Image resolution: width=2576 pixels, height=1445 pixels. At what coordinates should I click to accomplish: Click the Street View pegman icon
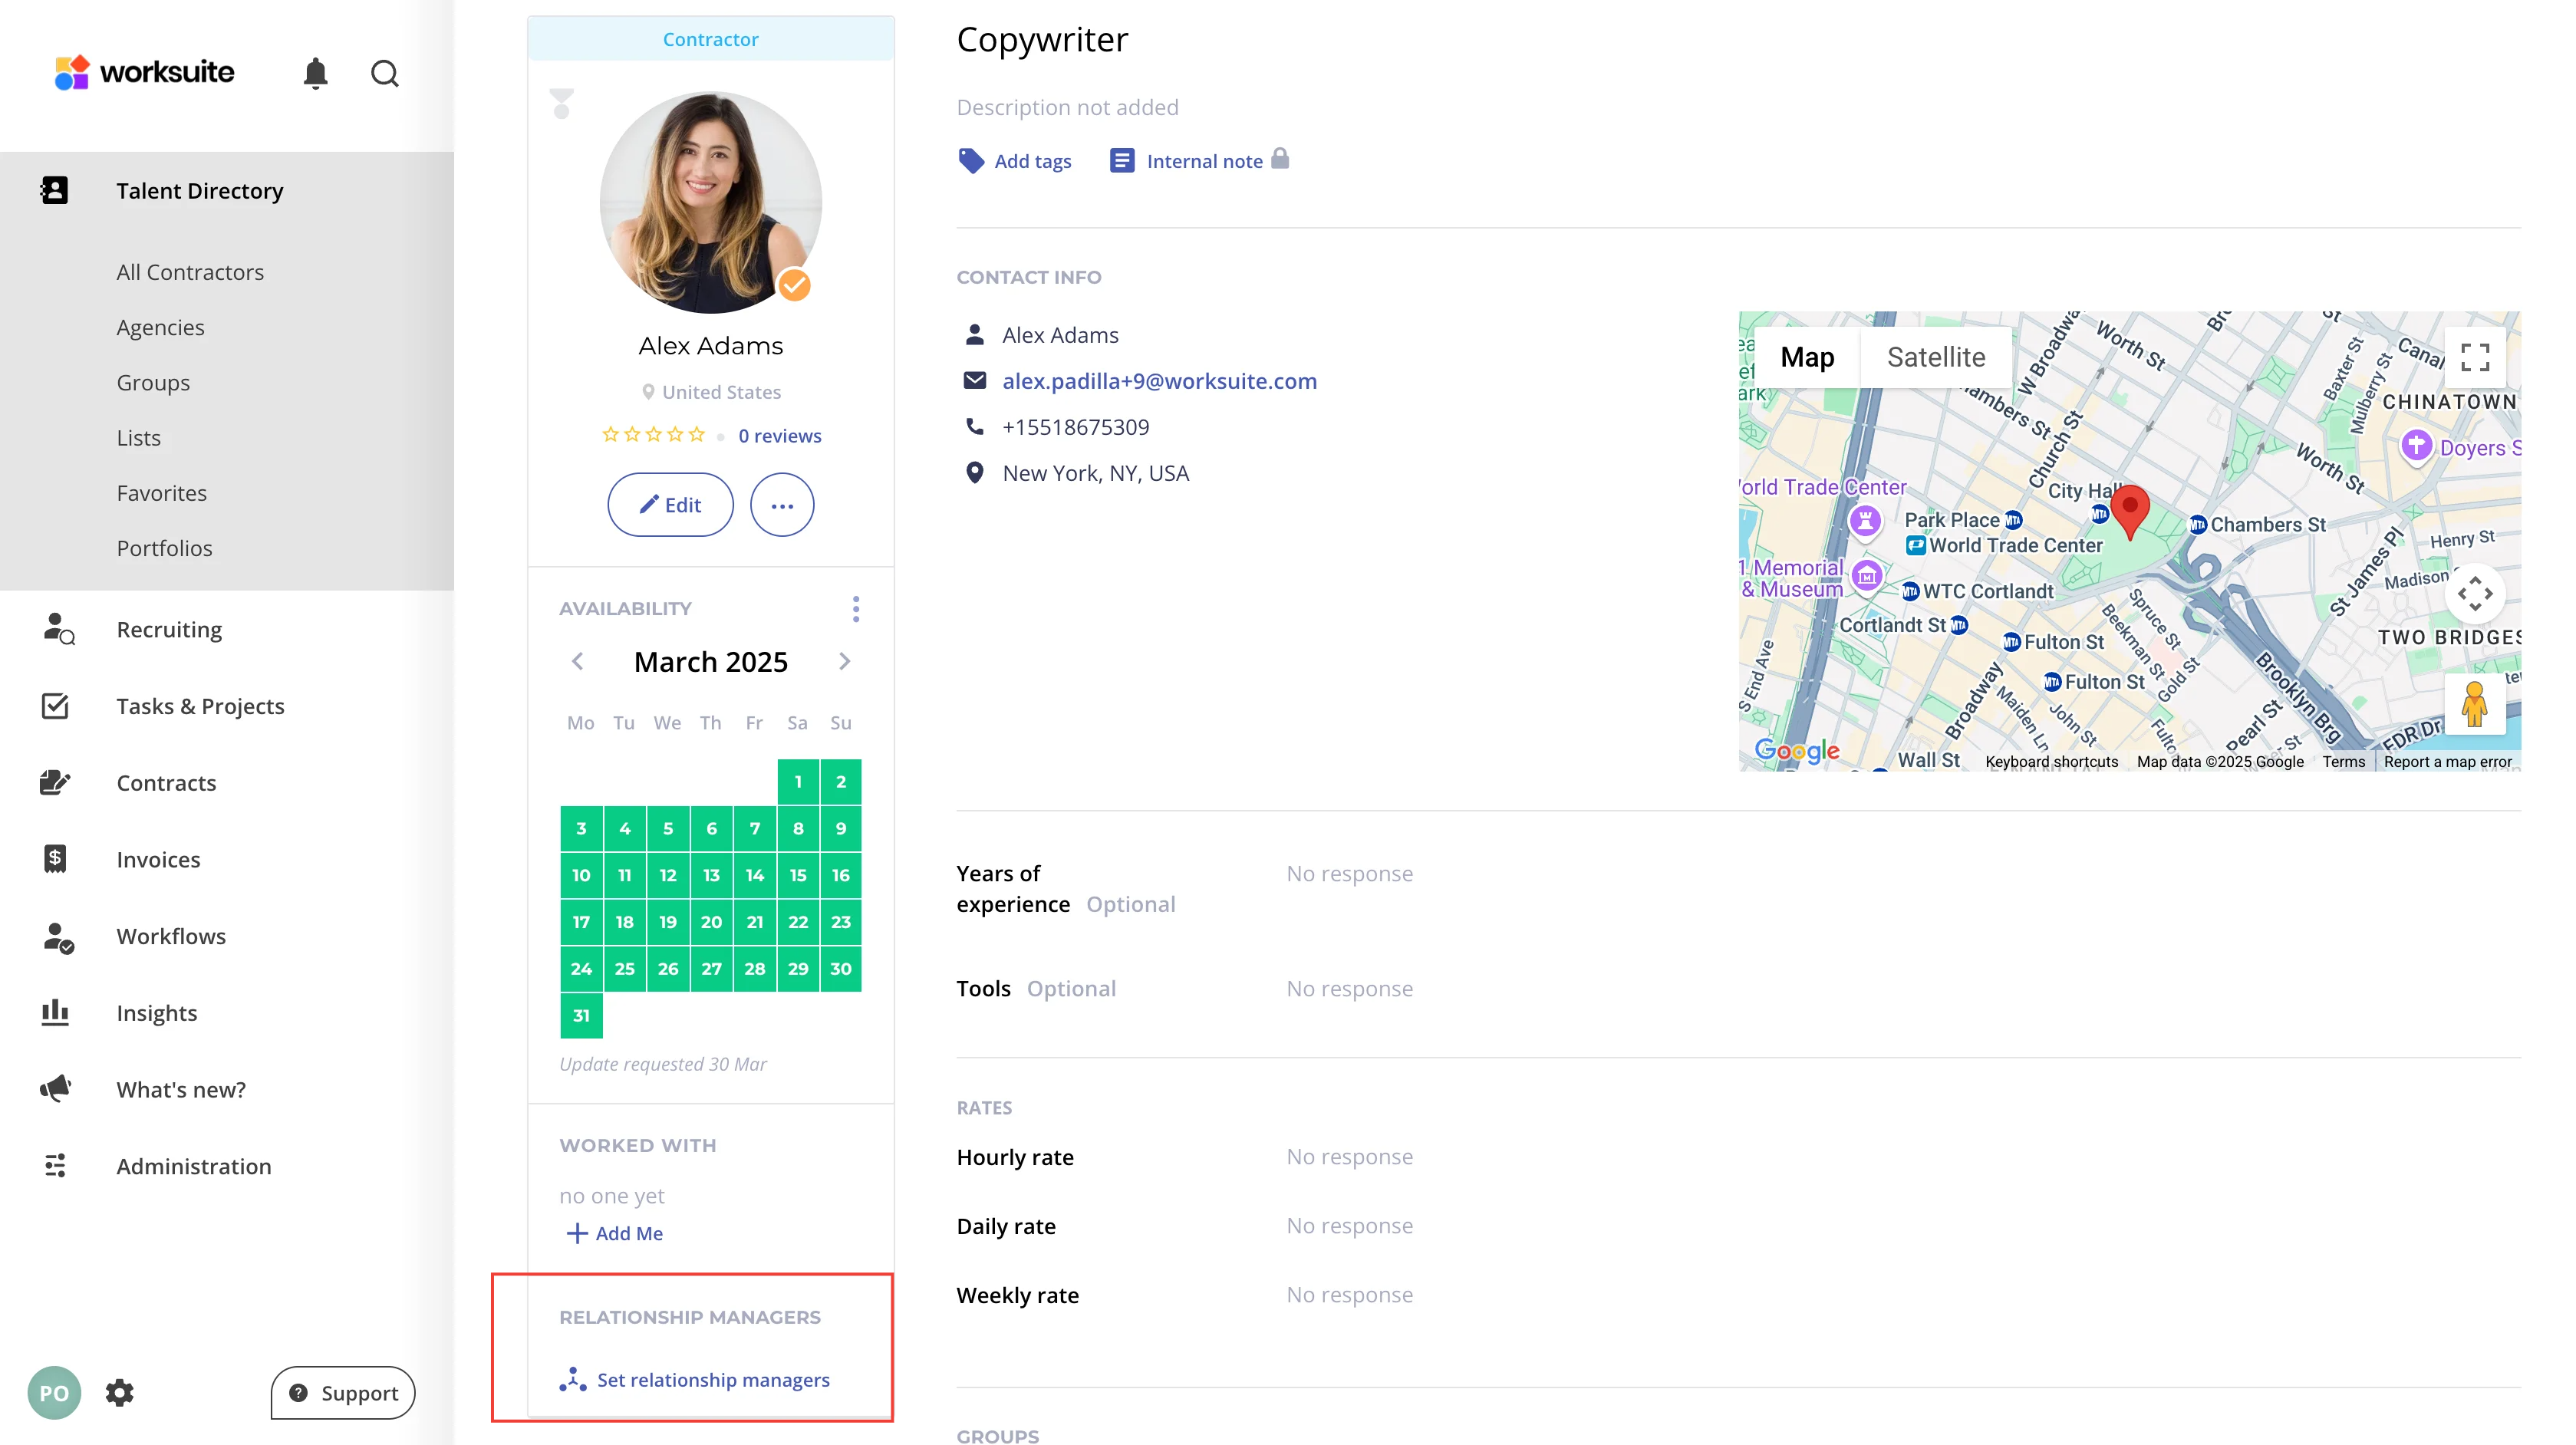(x=2474, y=704)
